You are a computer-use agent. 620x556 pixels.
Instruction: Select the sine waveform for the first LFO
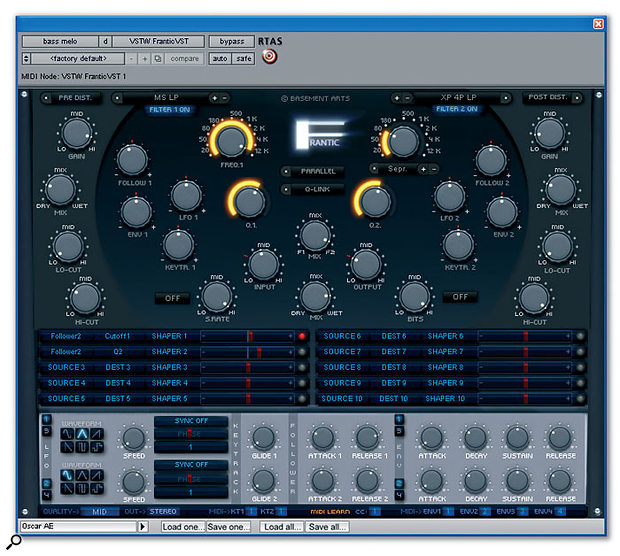point(66,434)
